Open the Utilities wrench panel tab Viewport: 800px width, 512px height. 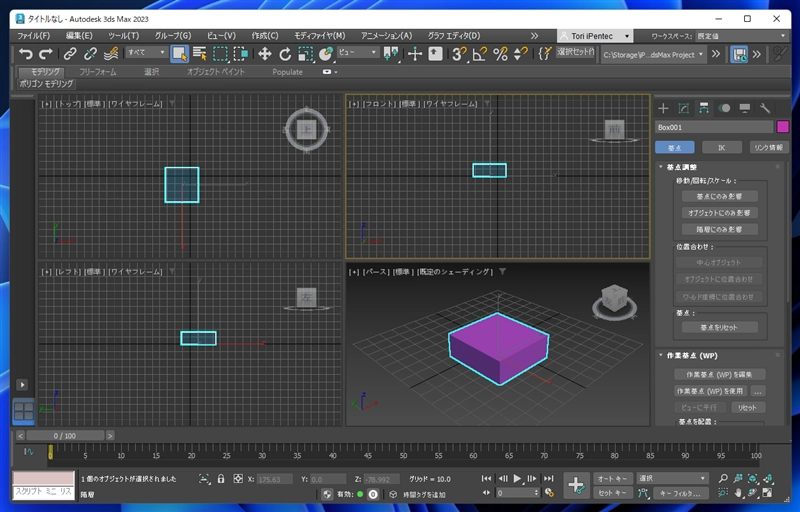(x=765, y=108)
